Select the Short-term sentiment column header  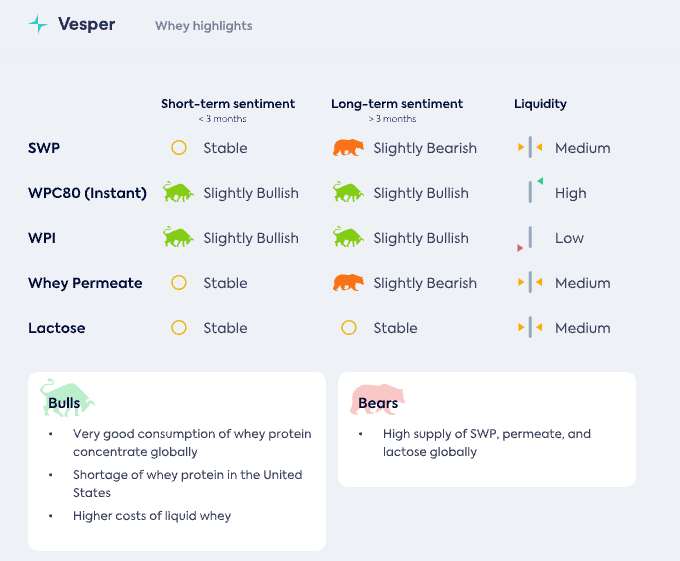(x=228, y=104)
